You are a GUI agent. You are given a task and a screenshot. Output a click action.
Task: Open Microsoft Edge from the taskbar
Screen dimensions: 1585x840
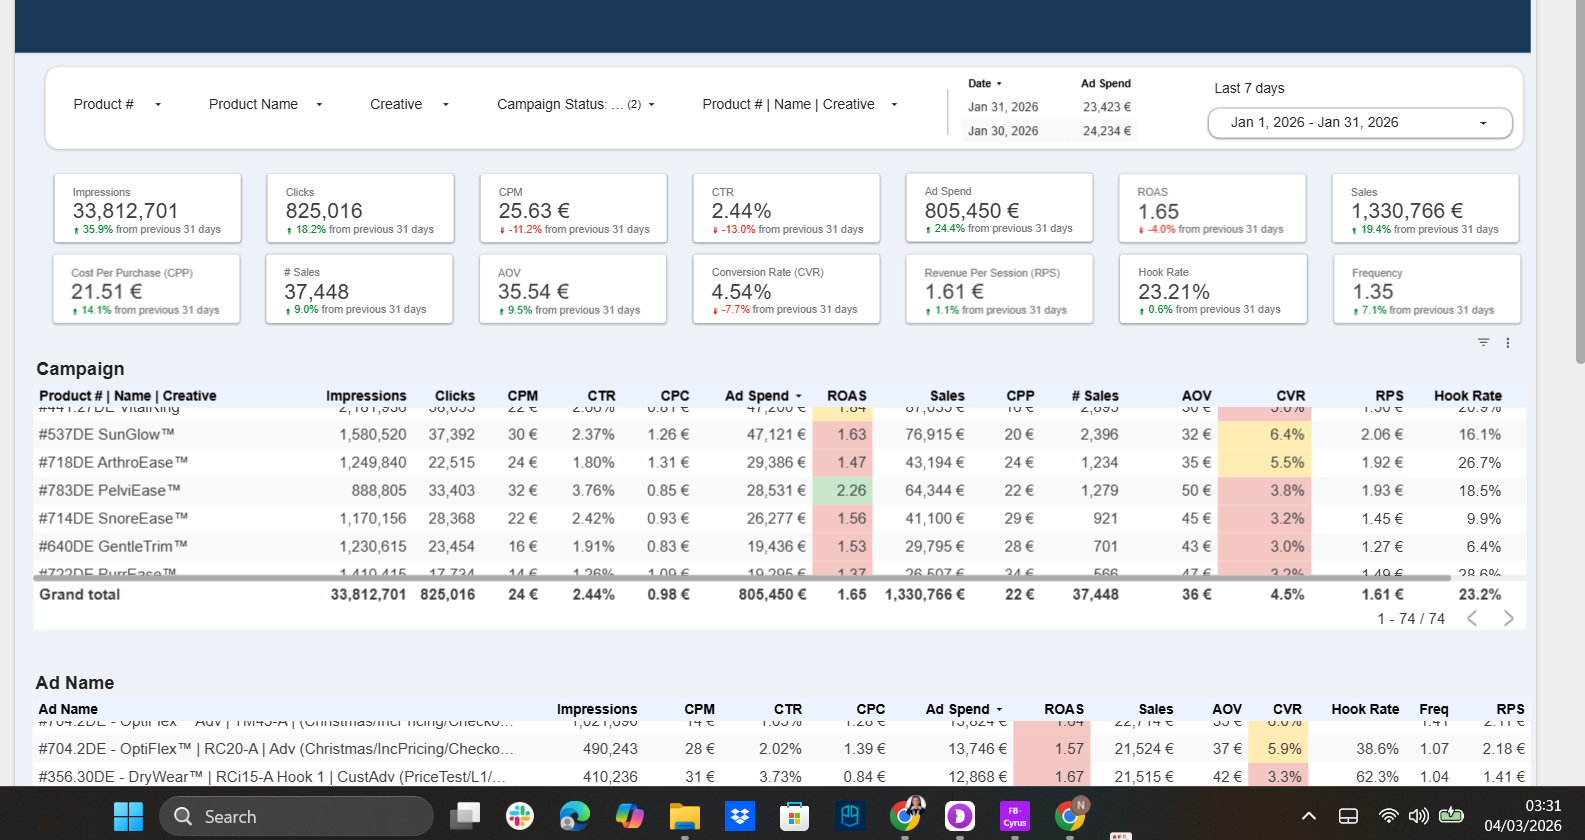click(574, 816)
